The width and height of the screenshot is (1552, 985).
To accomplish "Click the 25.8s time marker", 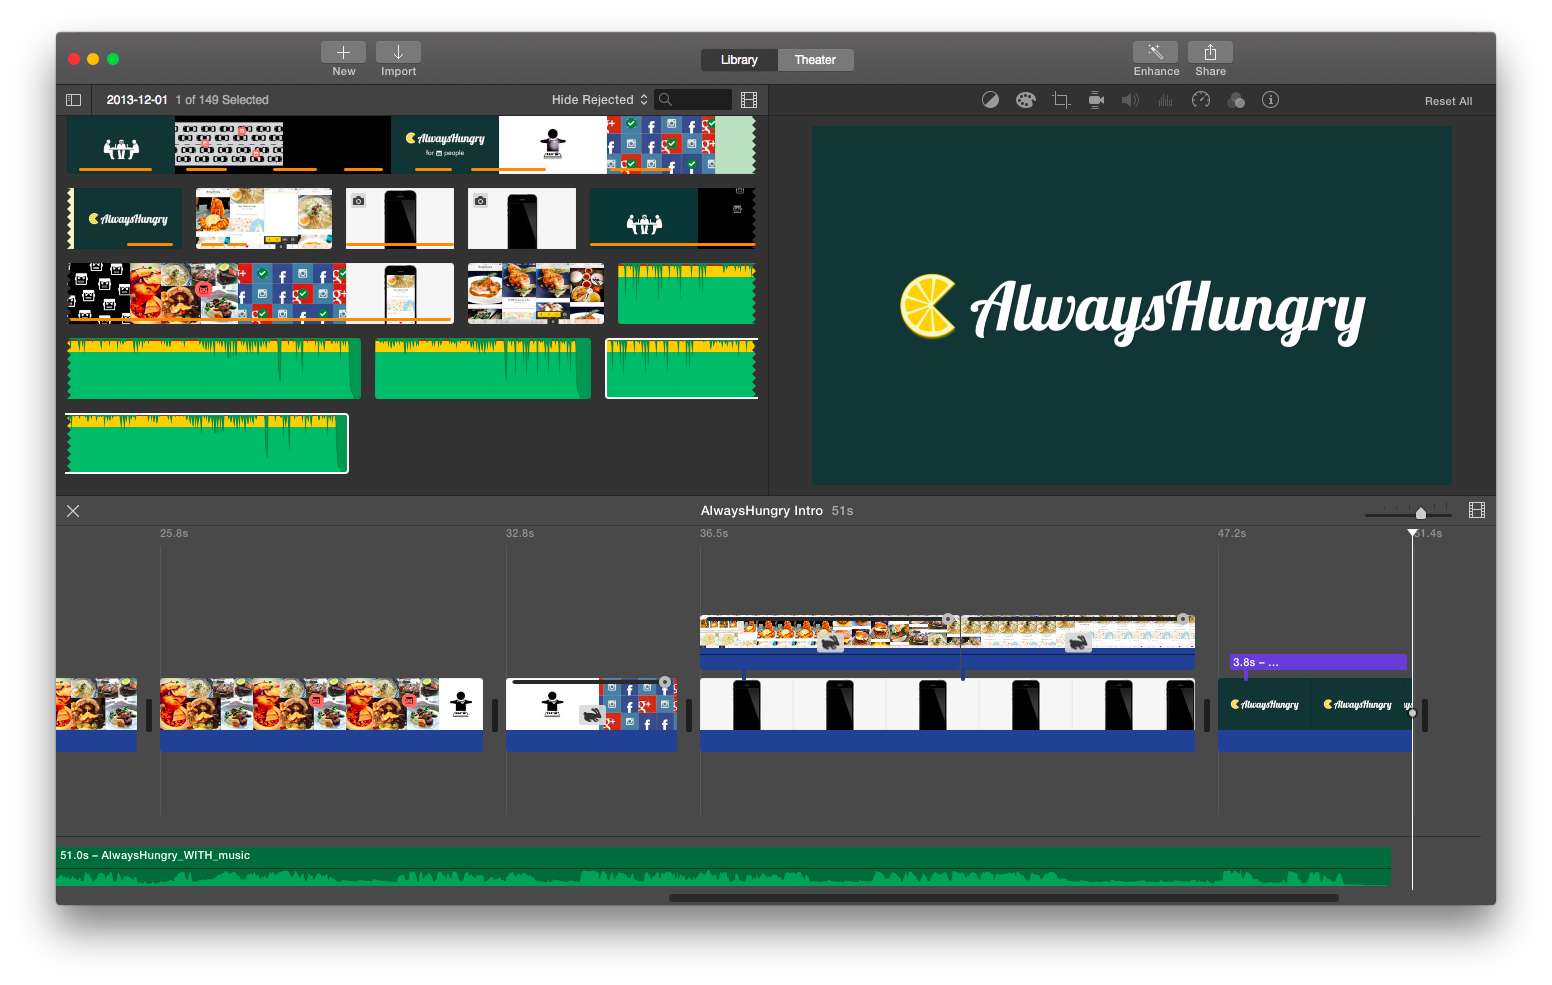I will tap(174, 534).
